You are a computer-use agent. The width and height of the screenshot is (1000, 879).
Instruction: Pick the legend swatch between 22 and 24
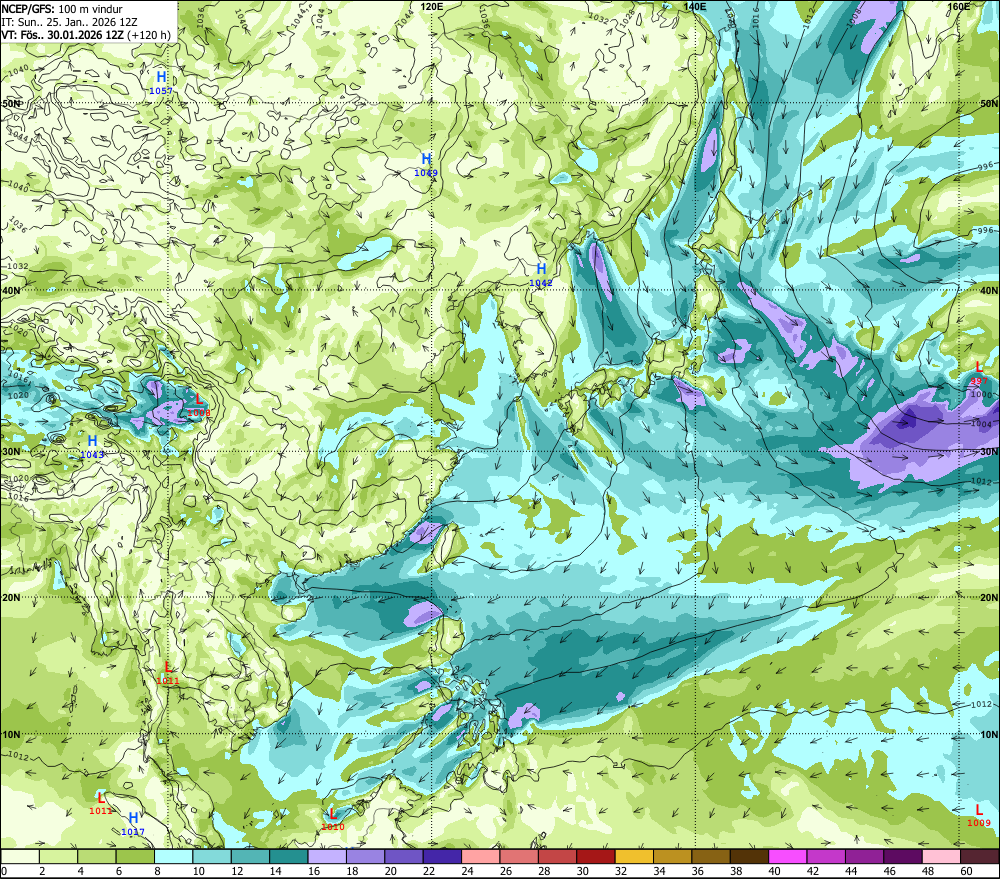[x=442, y=856]
